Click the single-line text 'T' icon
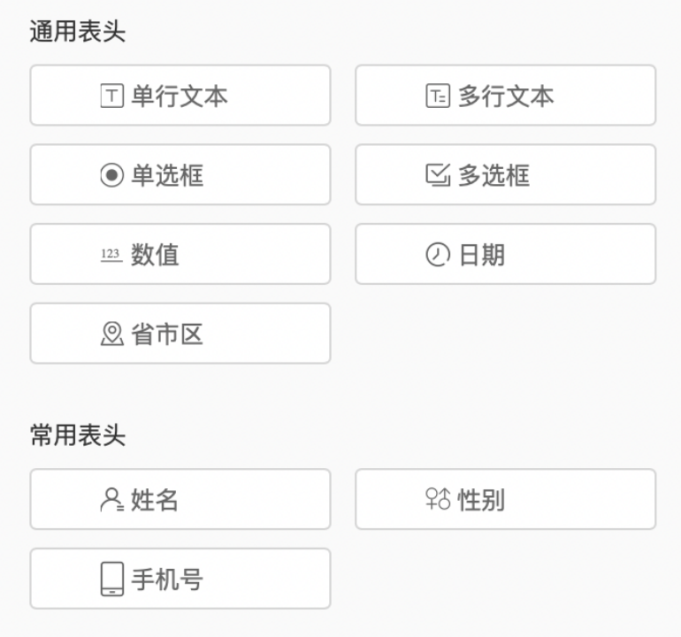681x637 pixels. click(x=112, y=96)
